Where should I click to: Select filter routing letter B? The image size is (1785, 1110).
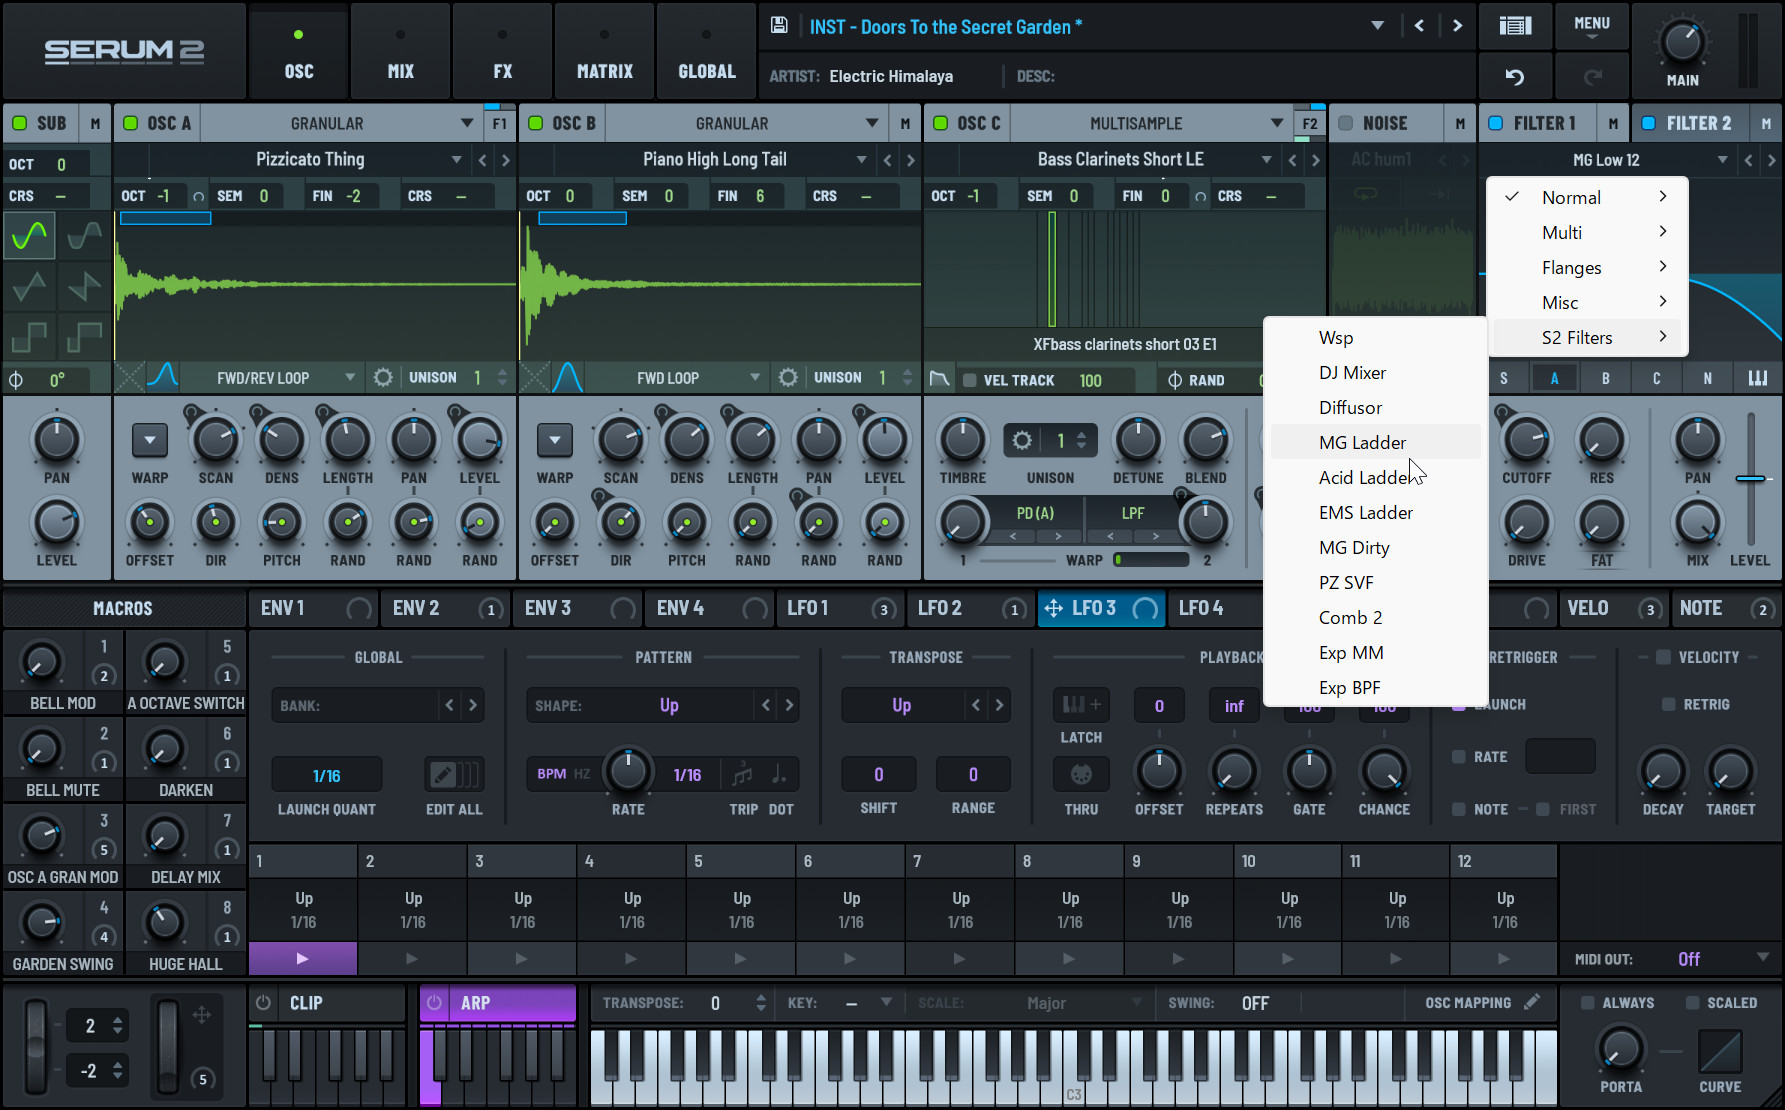1605,378
